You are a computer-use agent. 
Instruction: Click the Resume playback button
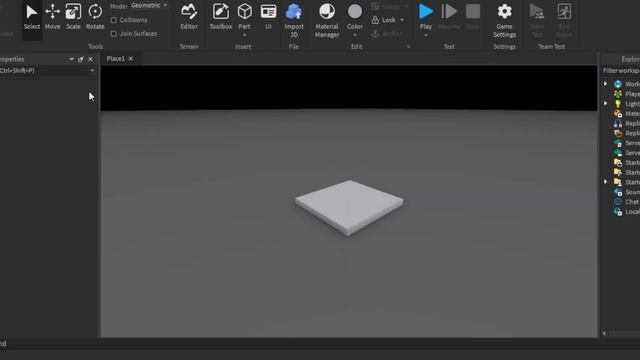[x=449, y=17]
